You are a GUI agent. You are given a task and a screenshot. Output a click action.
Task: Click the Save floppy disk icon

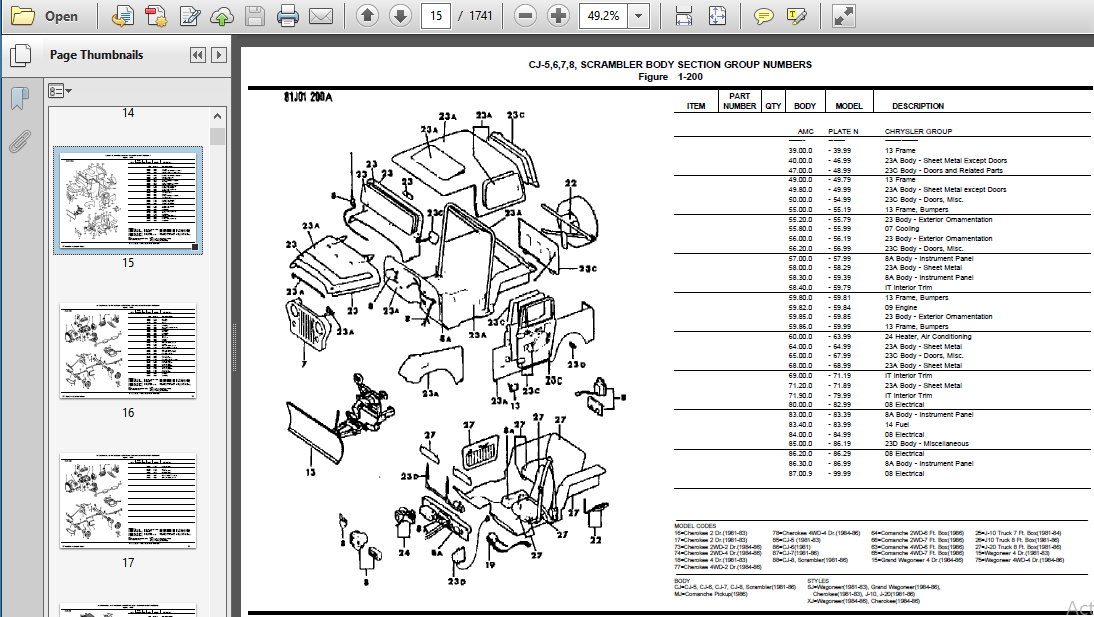point(255,16)
